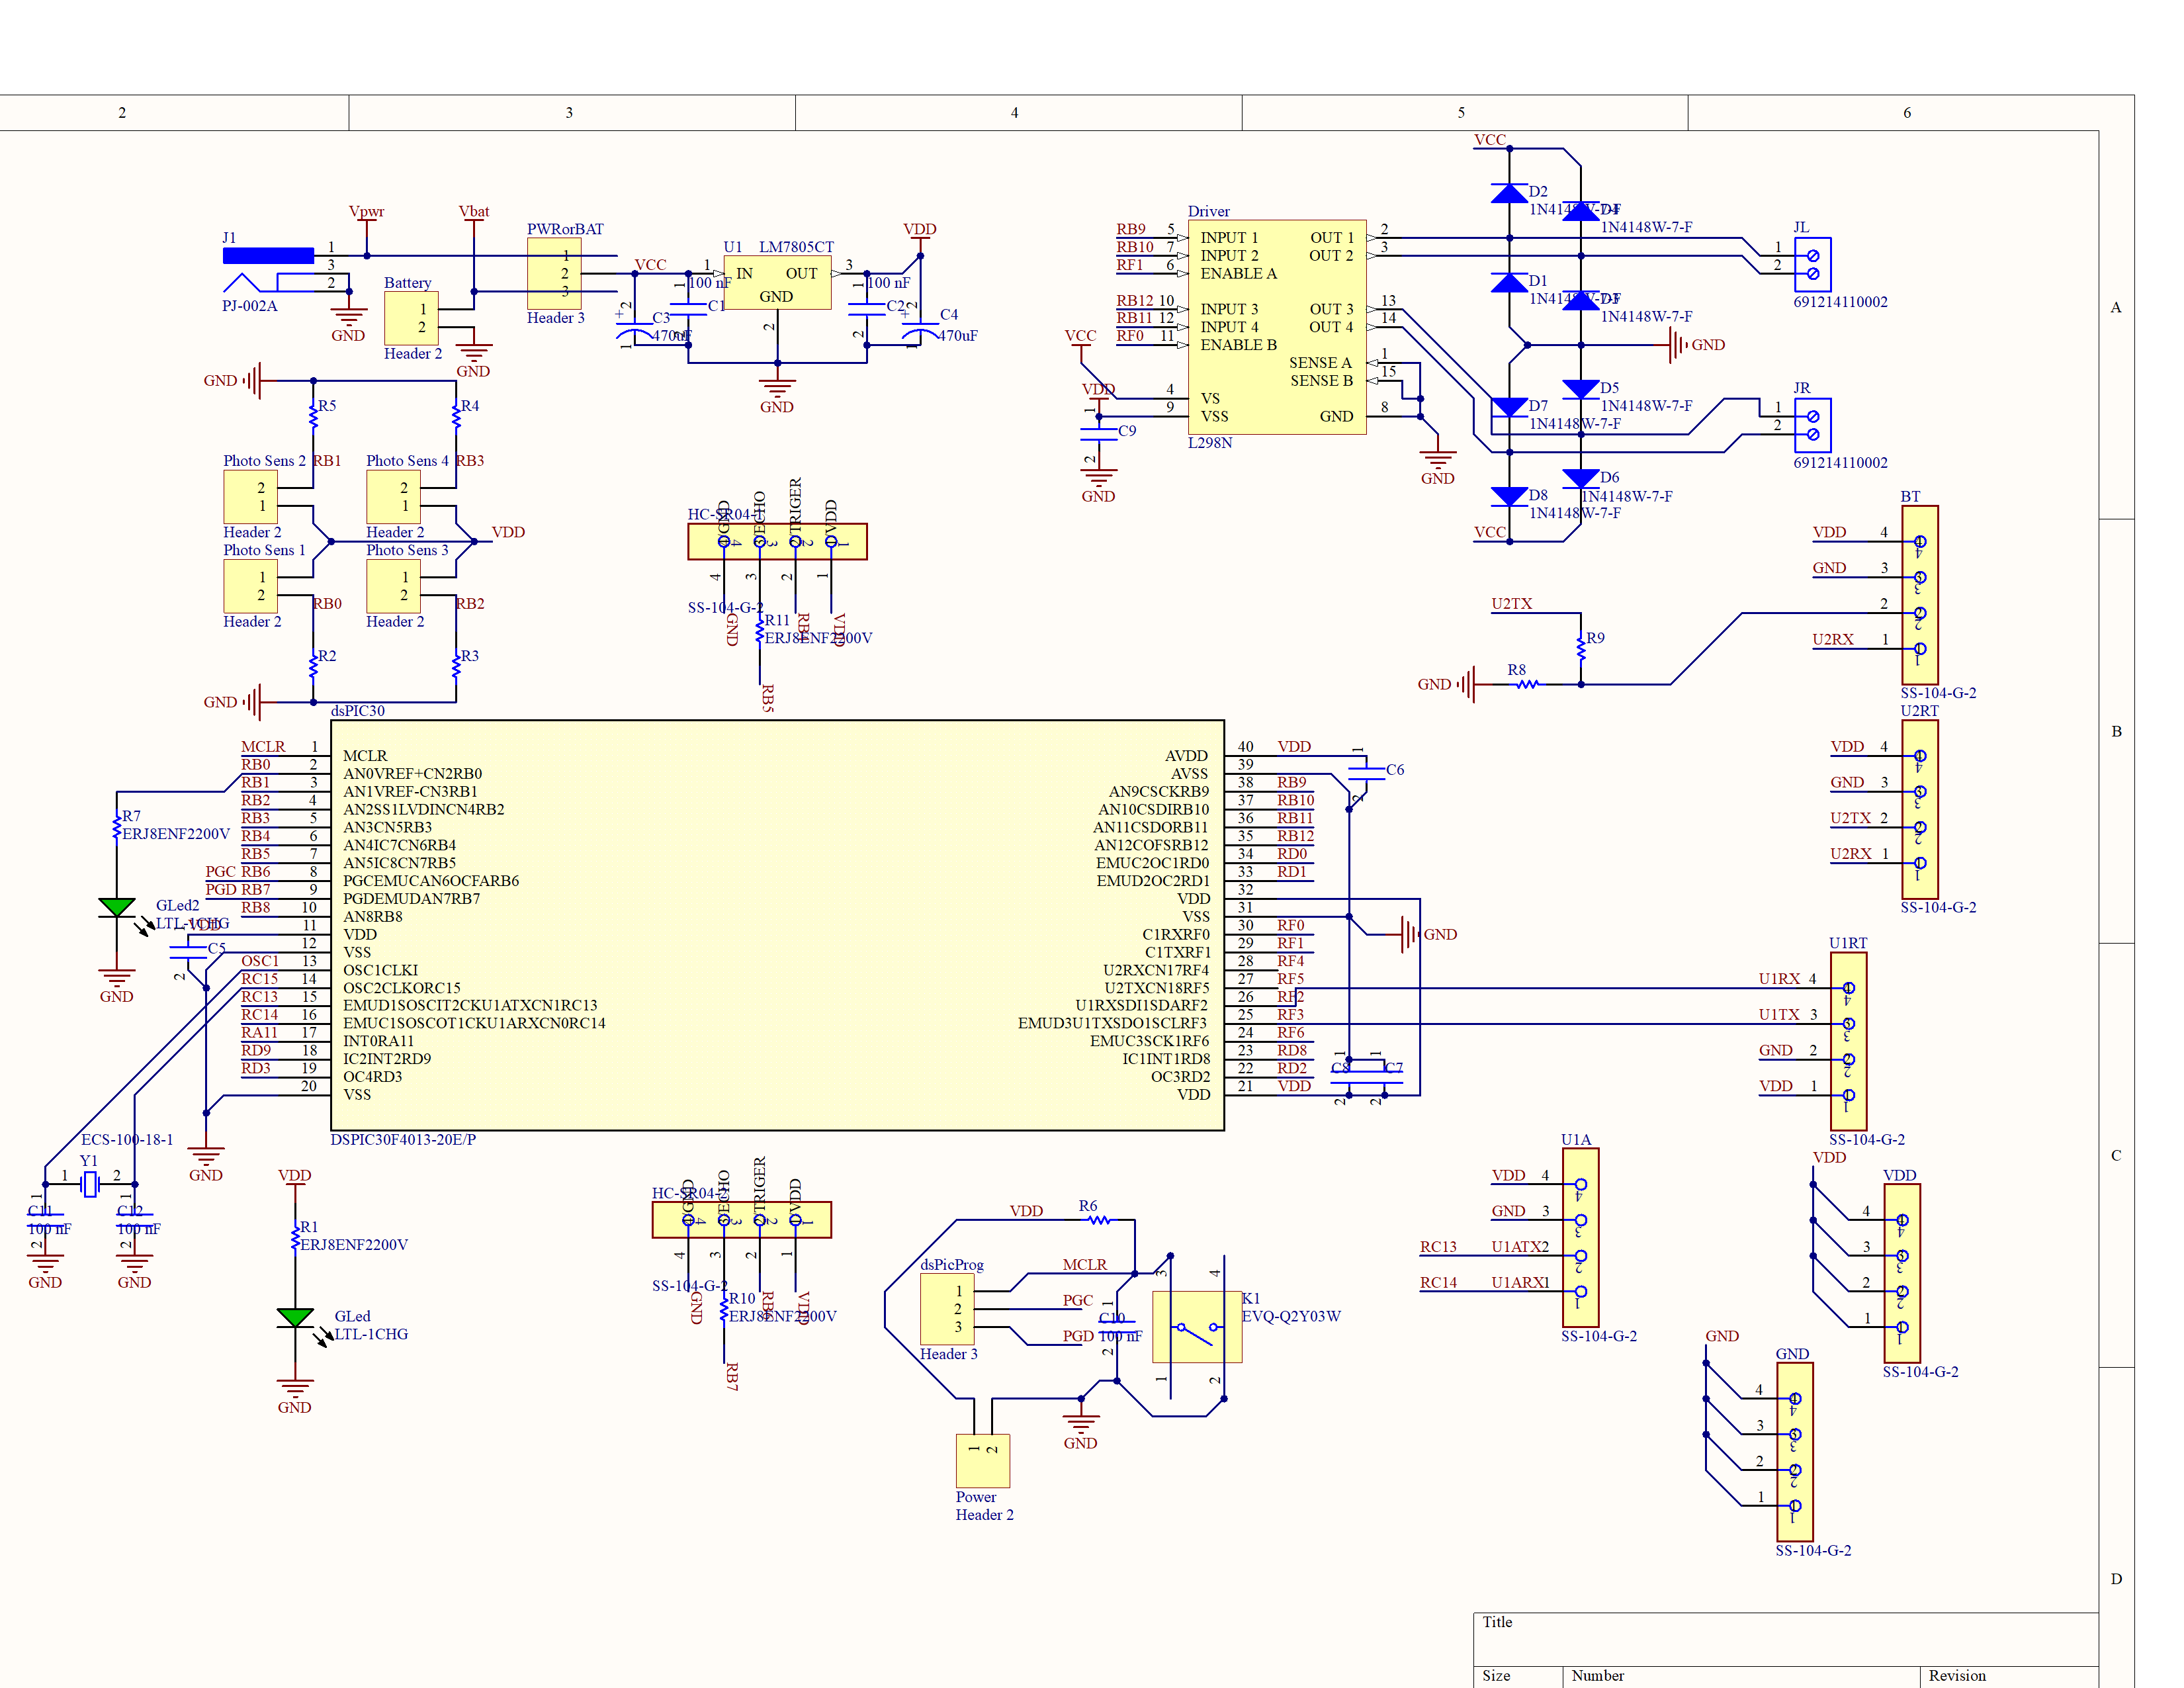Select the U2RT connector body
2184x1688 pixels.
point(1920,809)
